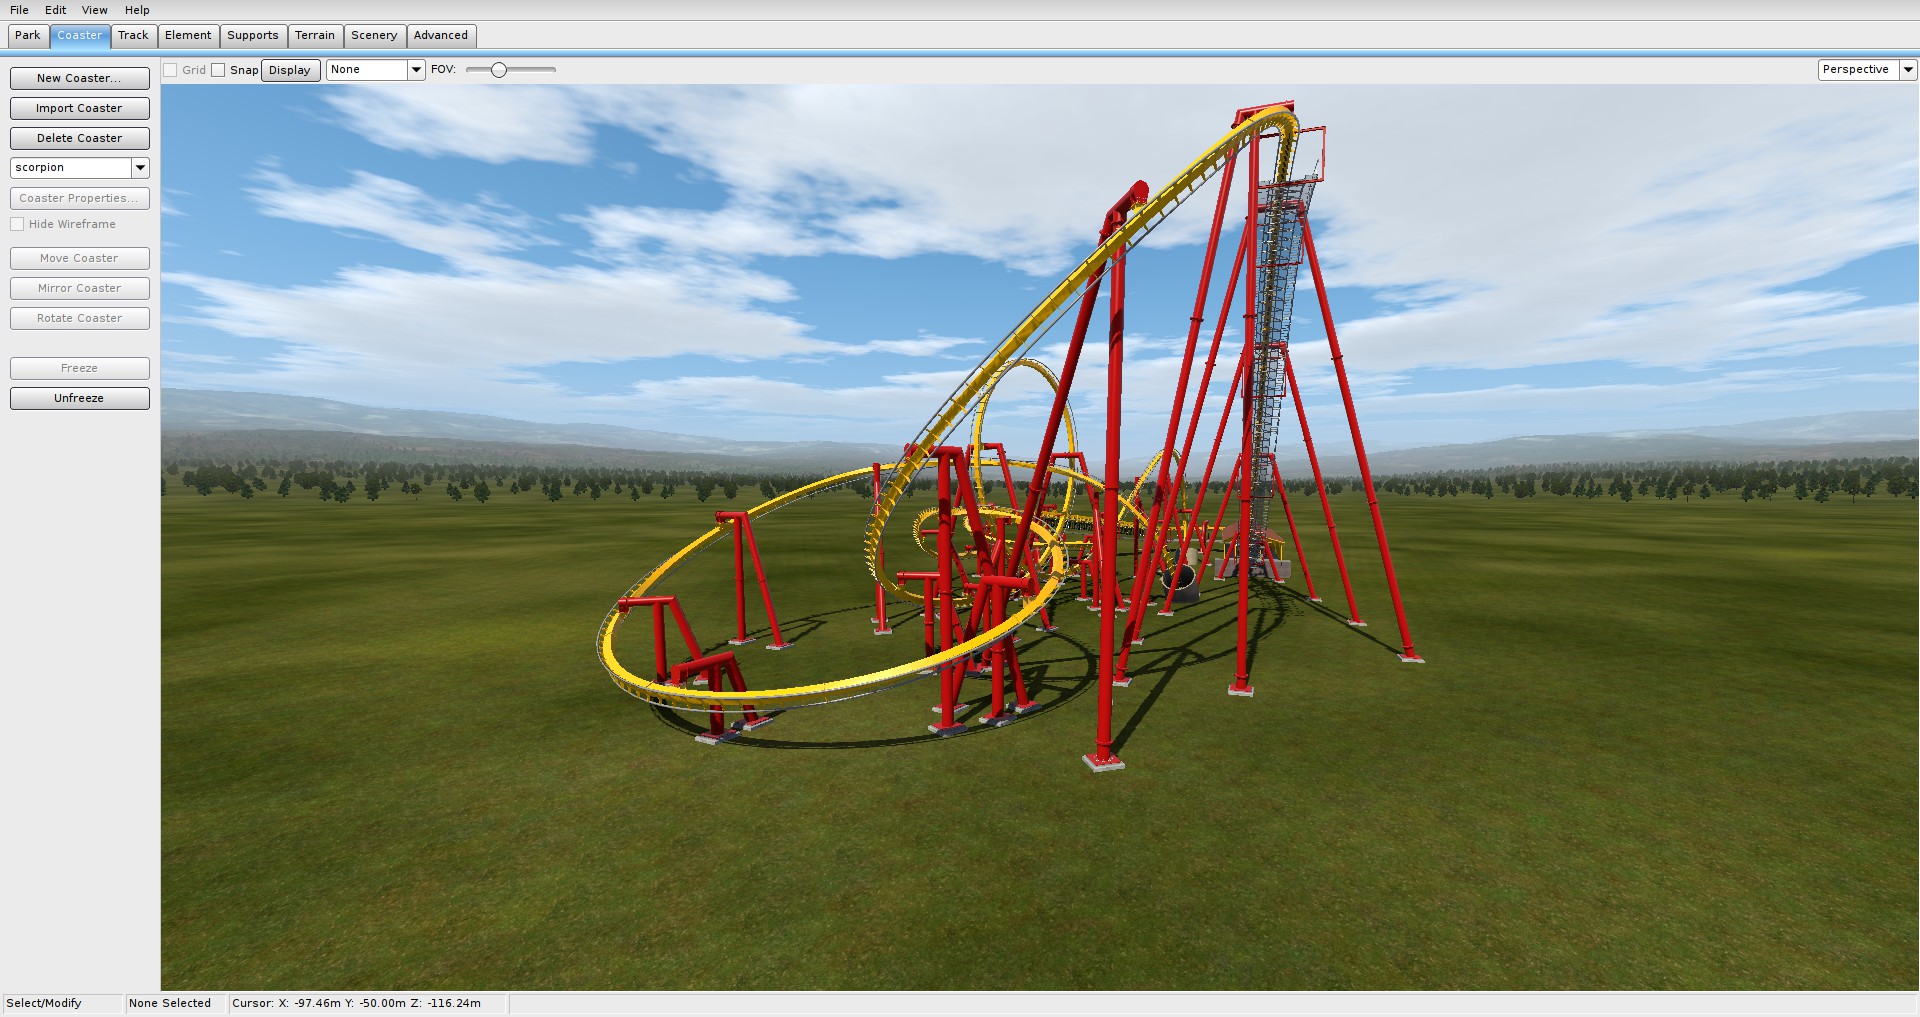
Task: Open Coaster Properties
Action: [79, 198]
